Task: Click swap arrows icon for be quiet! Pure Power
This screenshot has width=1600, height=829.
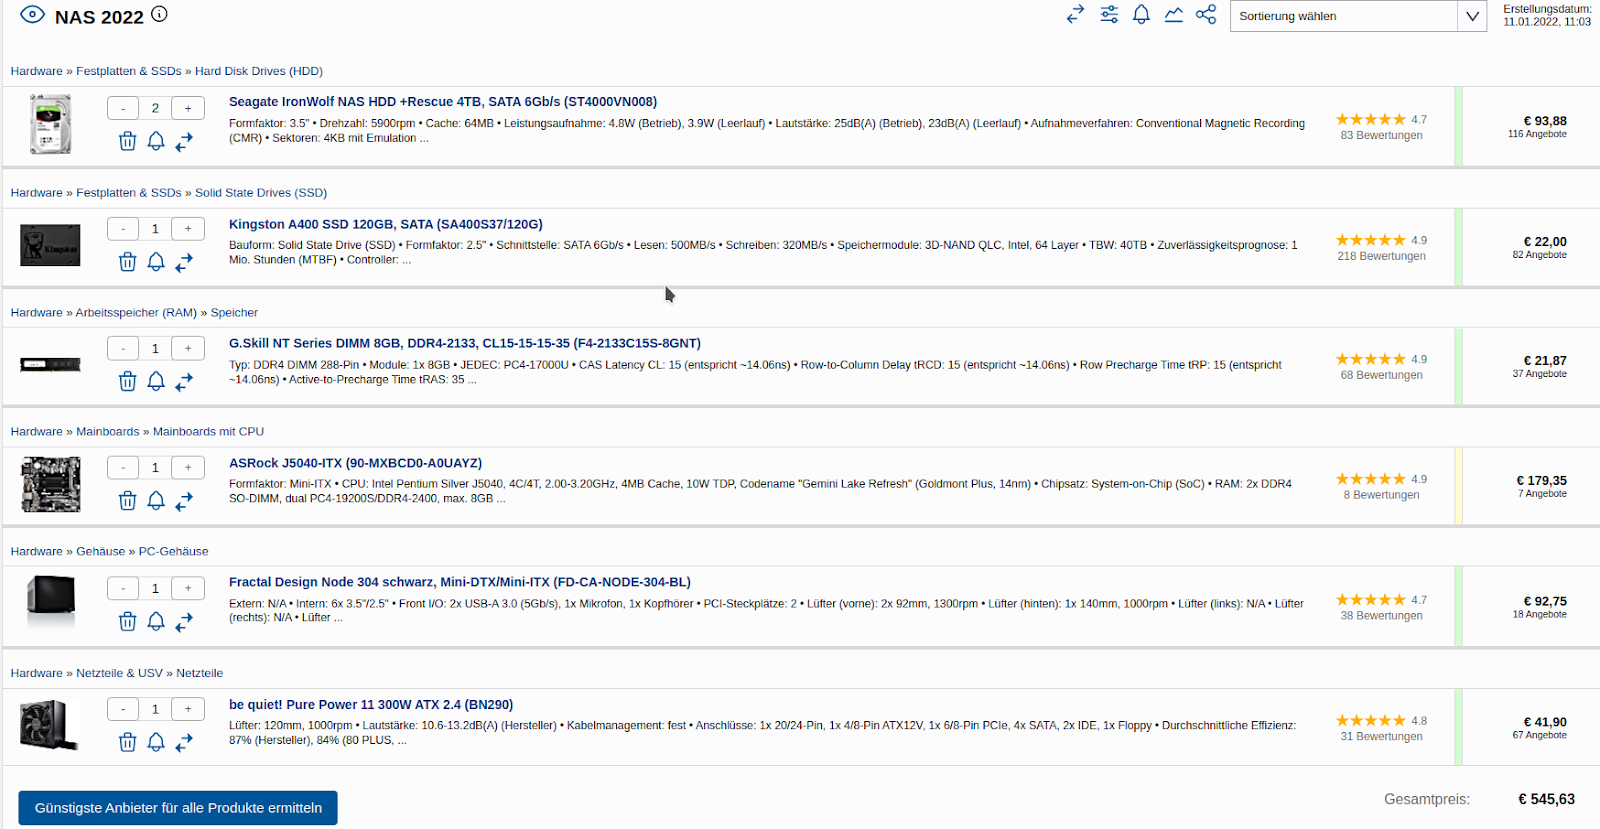Action: 184,743
